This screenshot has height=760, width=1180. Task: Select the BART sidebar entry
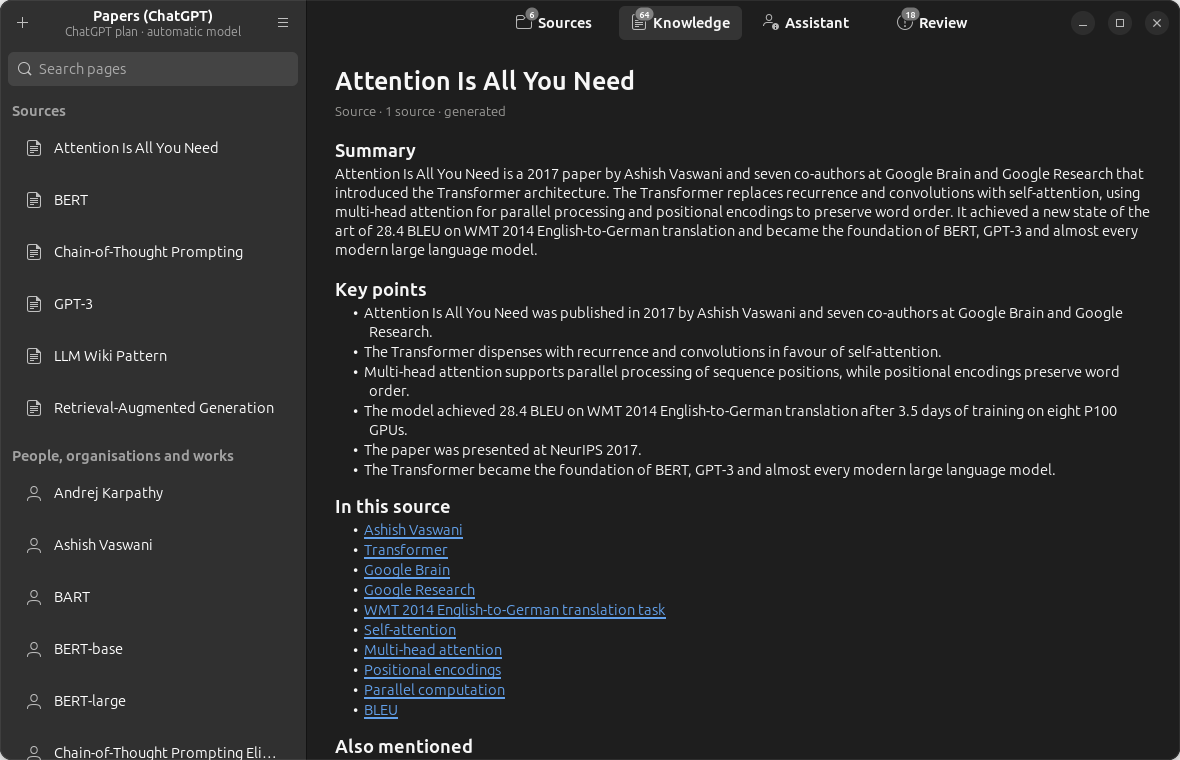153,597
